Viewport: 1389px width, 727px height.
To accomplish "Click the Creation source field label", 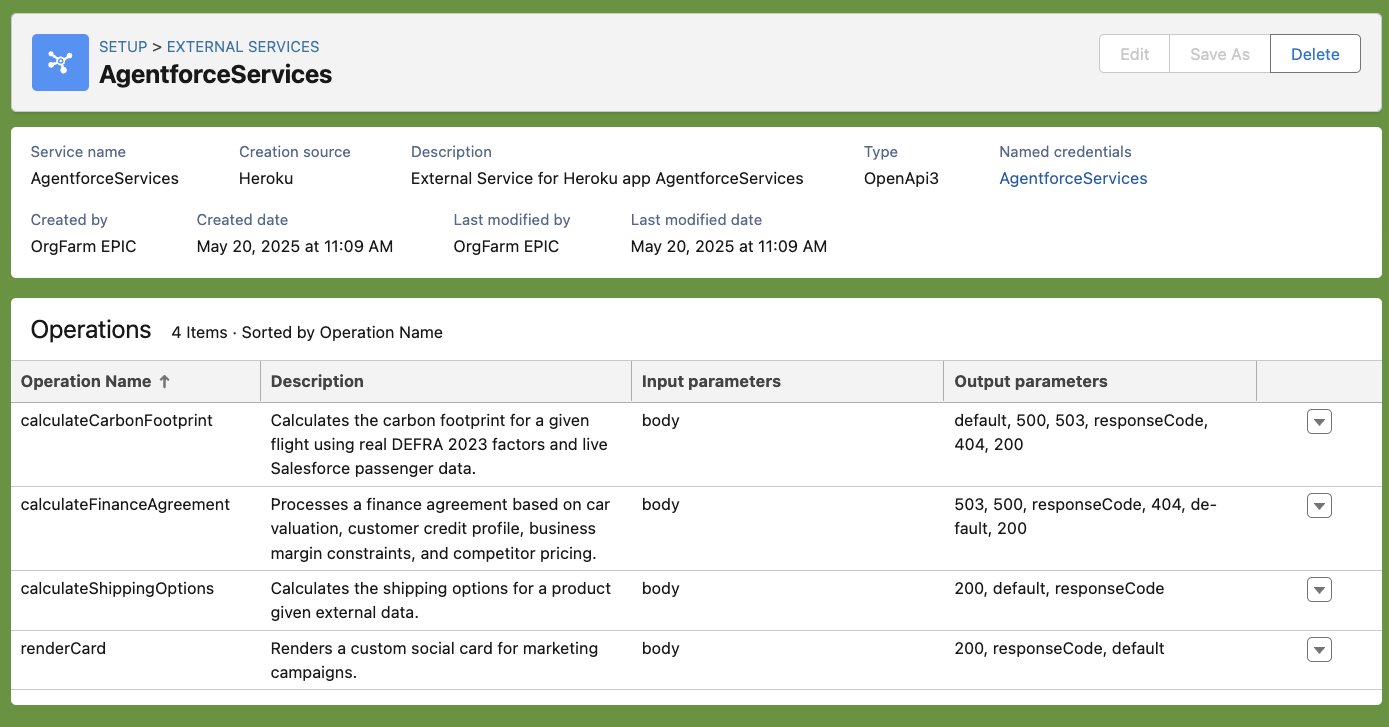I will (x=295, y=152).
